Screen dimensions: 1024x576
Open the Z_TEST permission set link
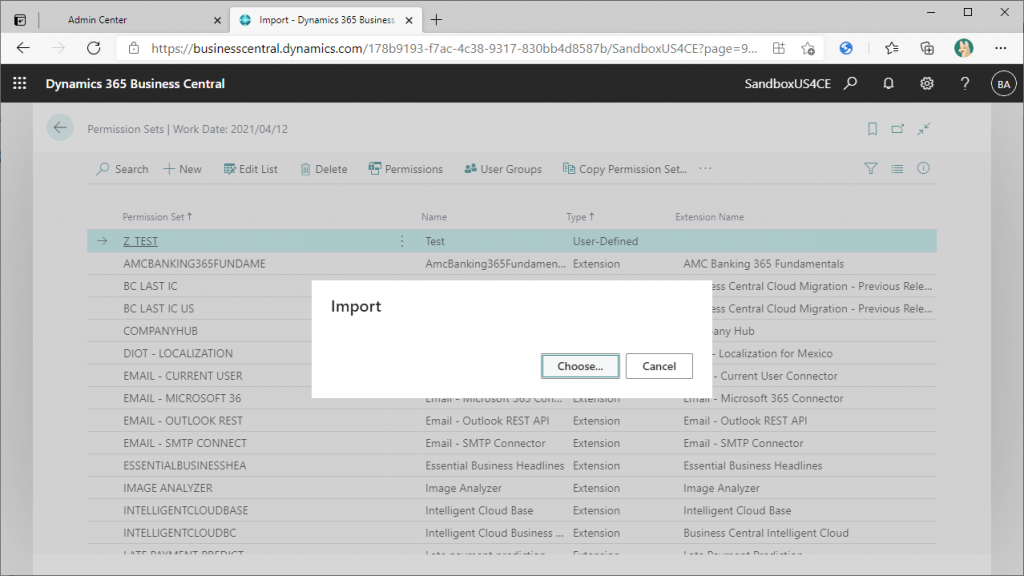tap(140, 241)
